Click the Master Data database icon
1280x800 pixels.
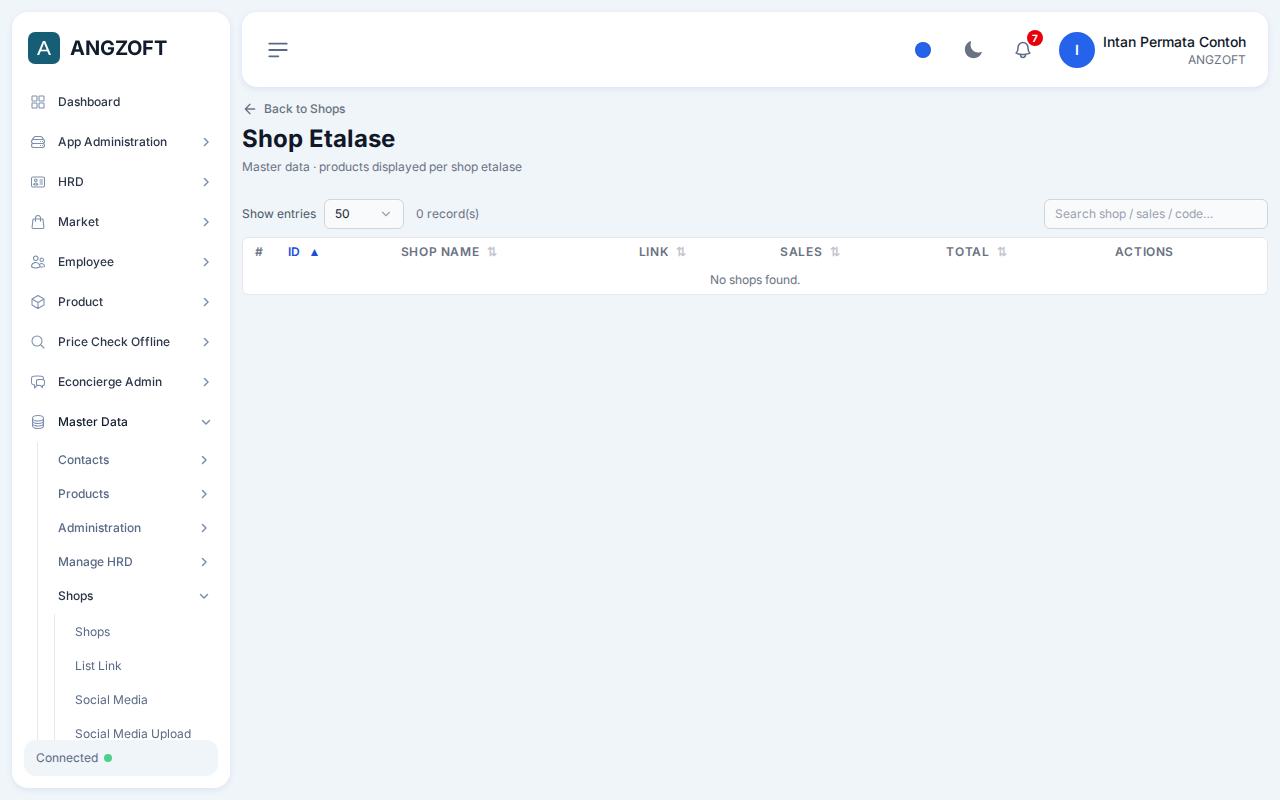point(38,422)
